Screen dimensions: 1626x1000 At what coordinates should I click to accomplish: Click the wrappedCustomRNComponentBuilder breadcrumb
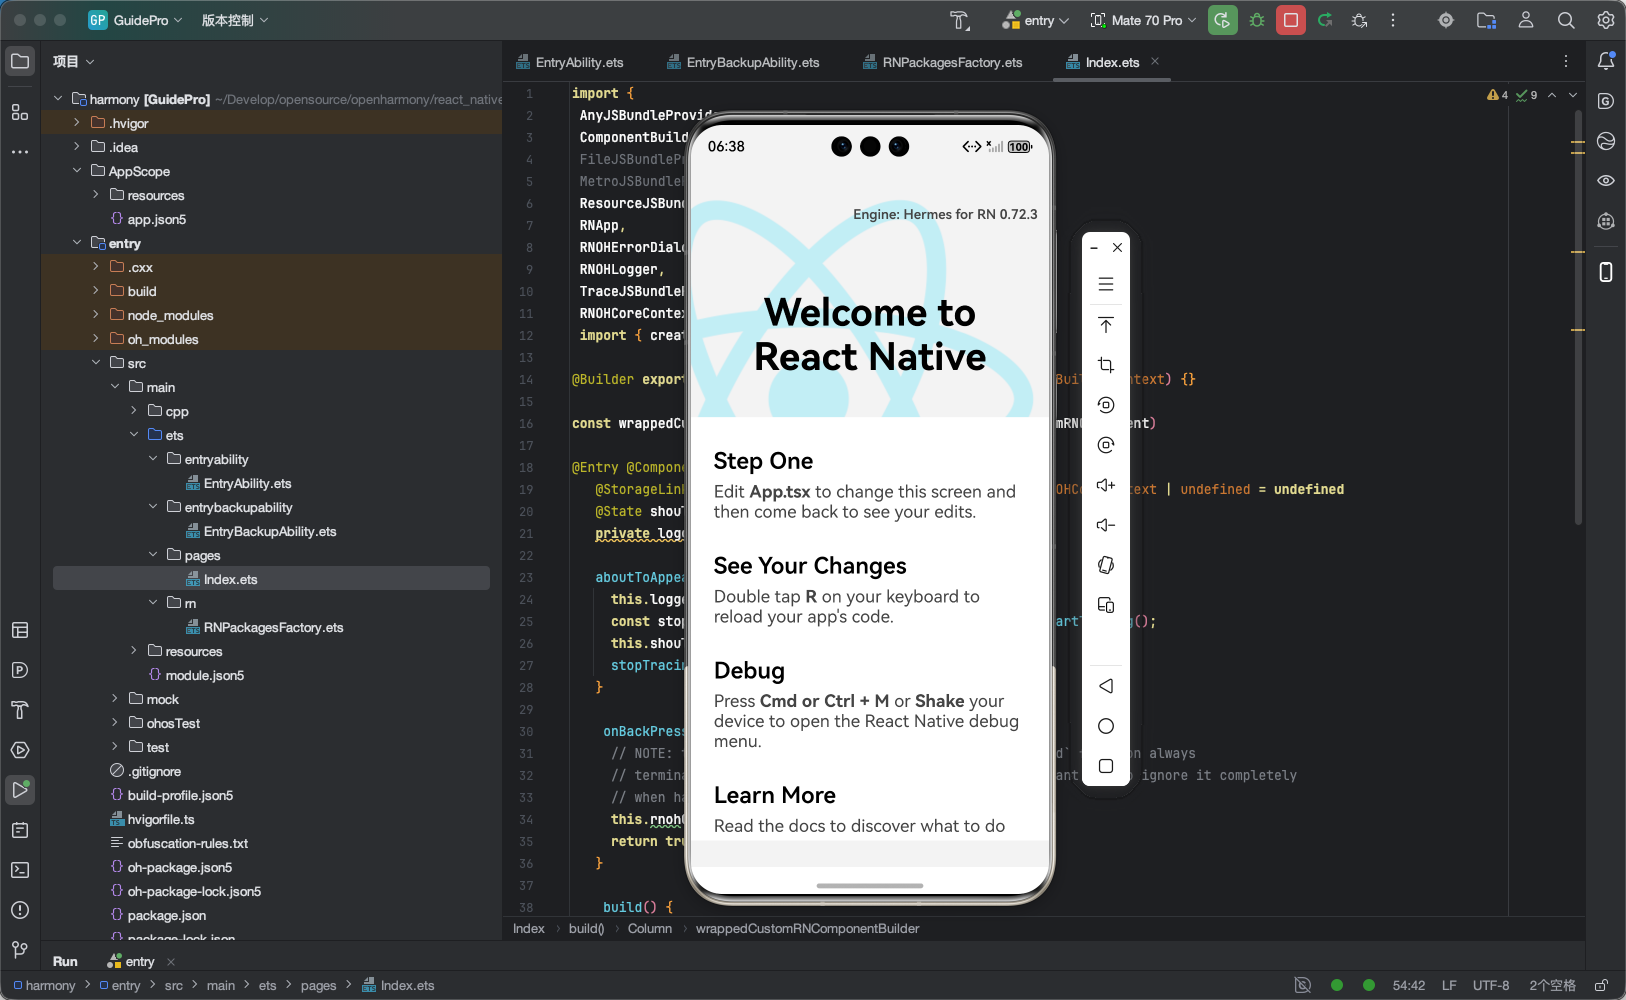(808, 928)
